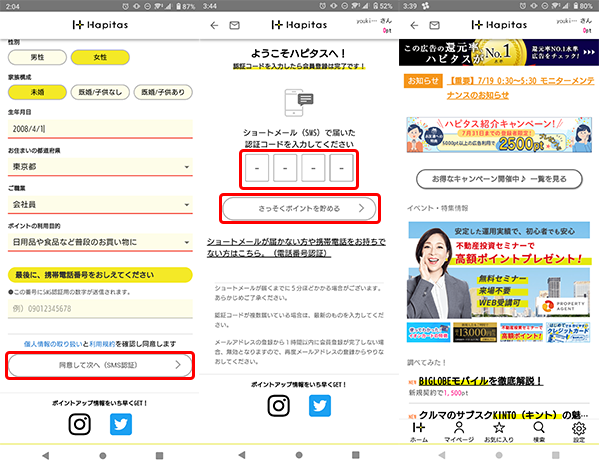This screenshot has width=600, height=467.
Task: Select the 13,000 thumbnail under the banner
Action: (475, 332)
